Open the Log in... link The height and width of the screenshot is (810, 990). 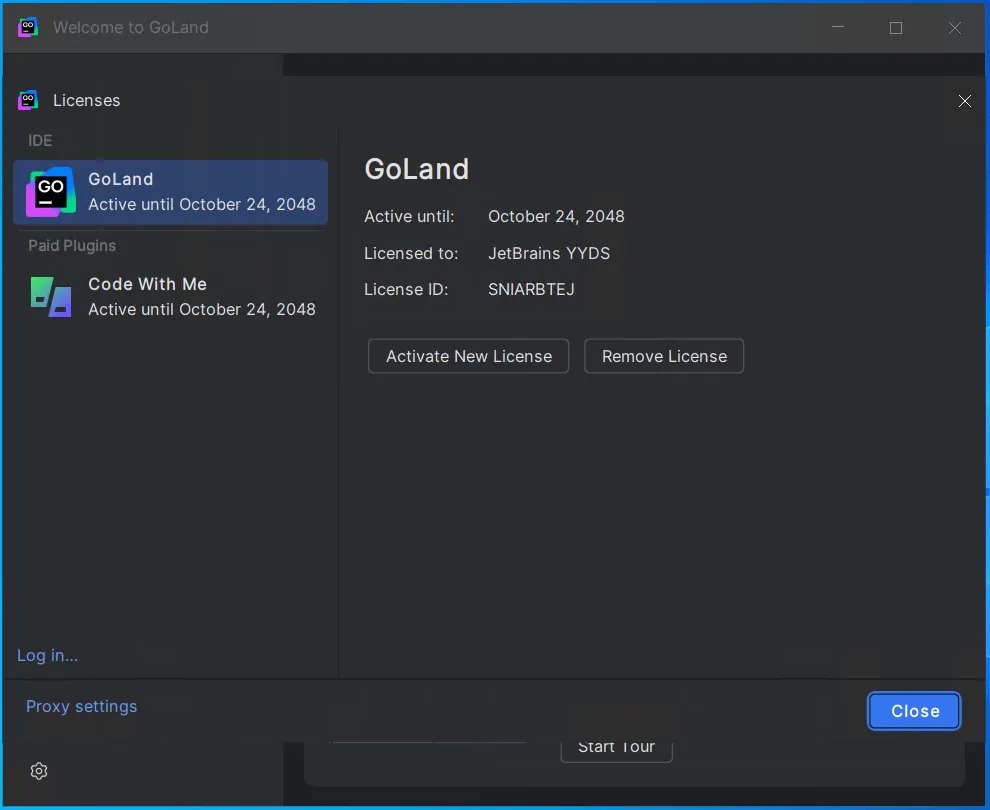[x=47, y=655]
